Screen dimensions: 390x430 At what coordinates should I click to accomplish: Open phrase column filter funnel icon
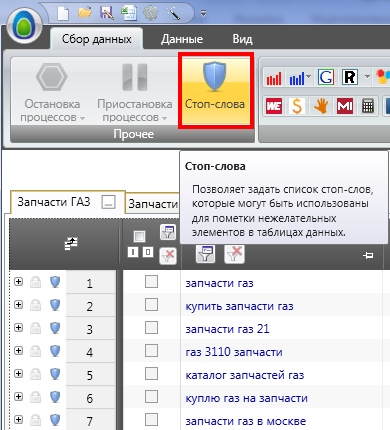pyautogui.click(x=205, y=254)
